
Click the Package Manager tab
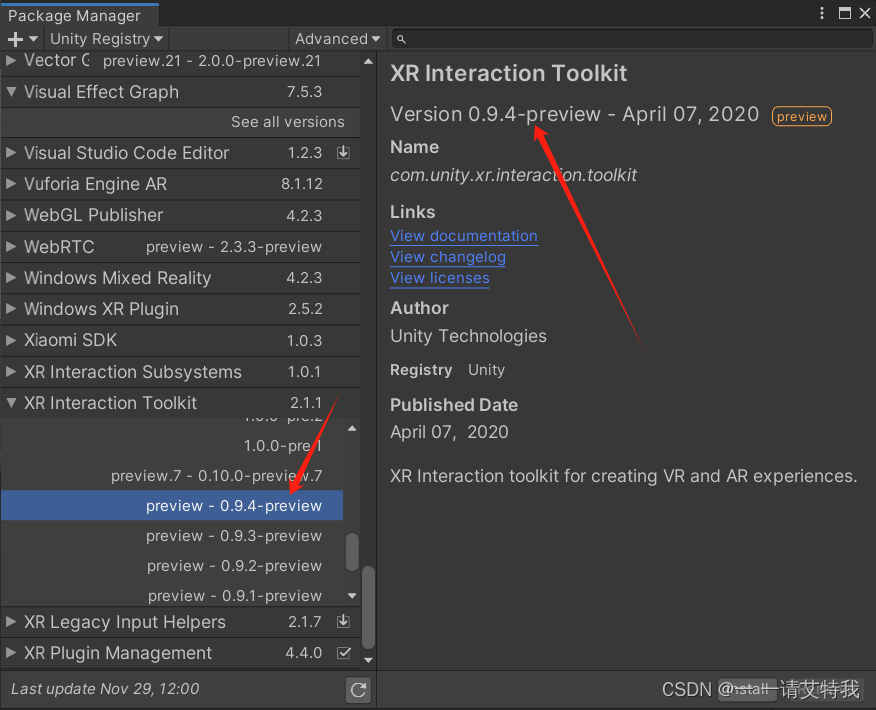pyautogui.click(x=75, y=15)
